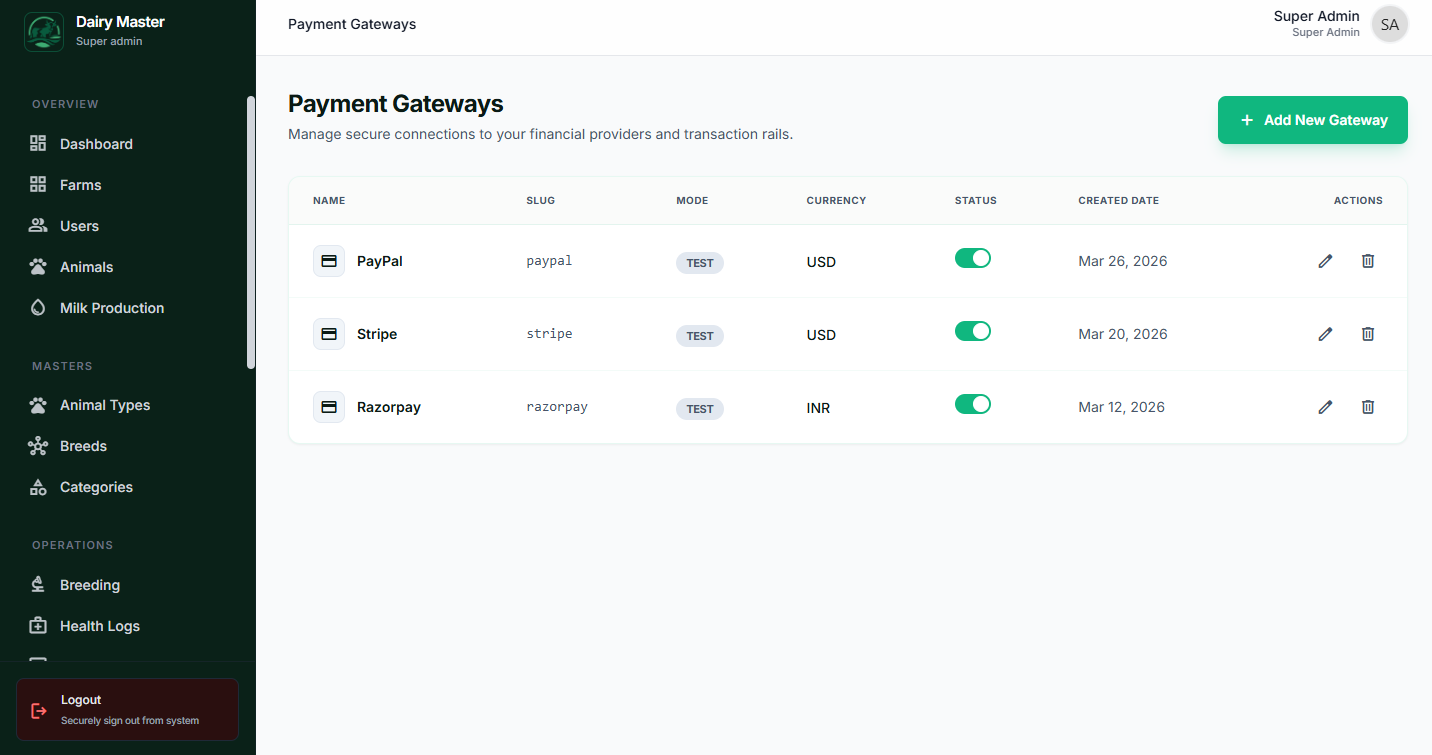Select the Farms grid icon in sidebar
This screenshot has height=755, width=1432.
coord(37,184)
